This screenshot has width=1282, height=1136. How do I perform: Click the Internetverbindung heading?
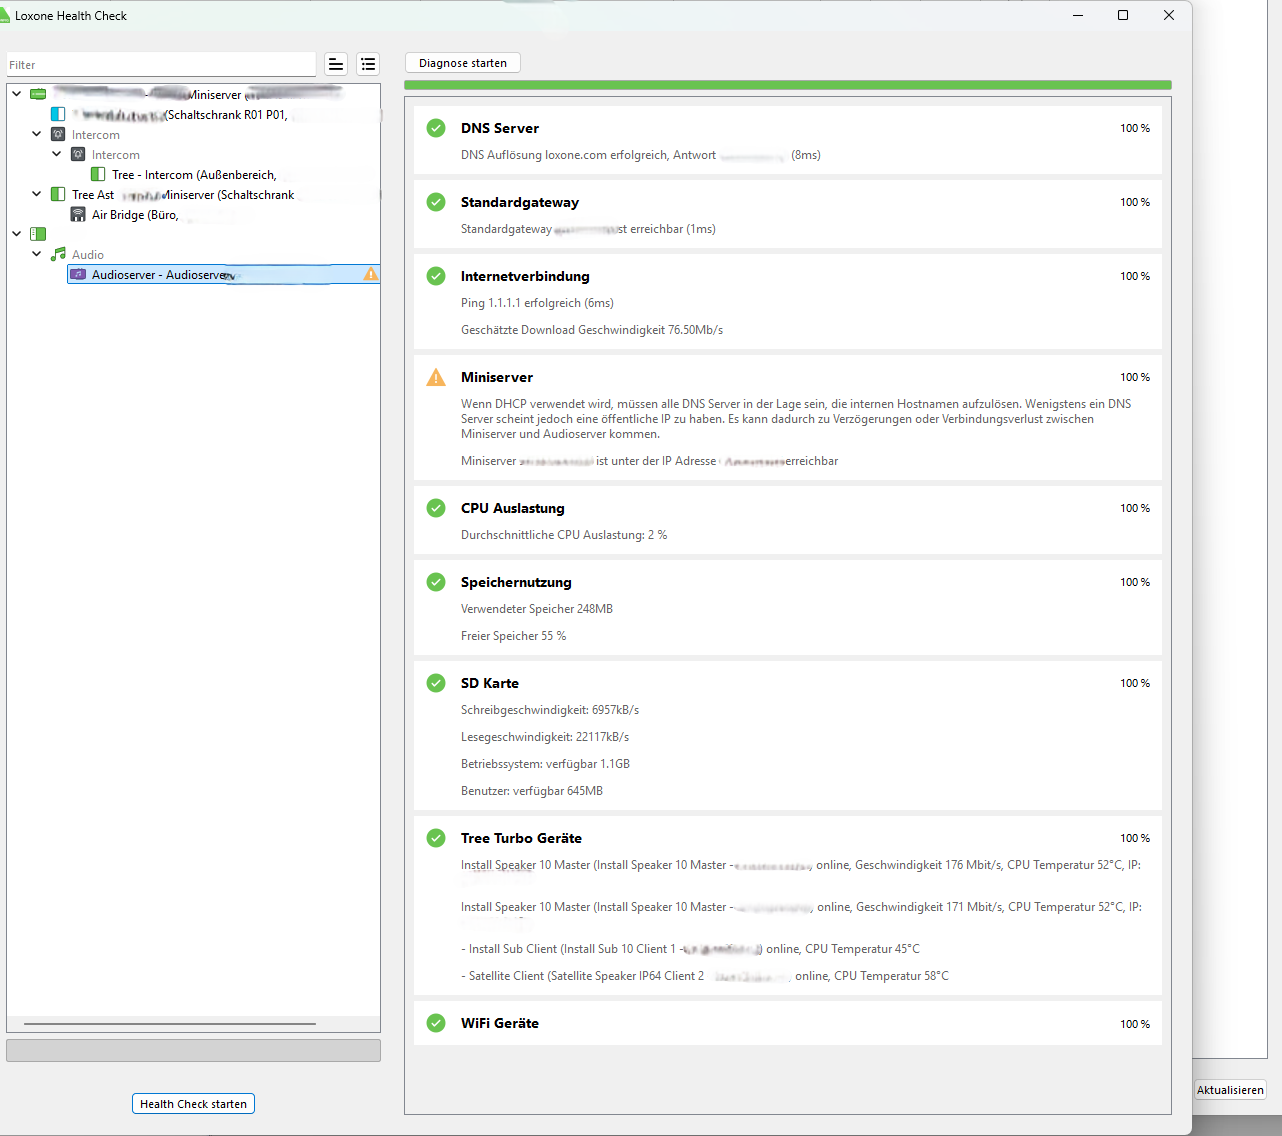click(x=525, y=276)
